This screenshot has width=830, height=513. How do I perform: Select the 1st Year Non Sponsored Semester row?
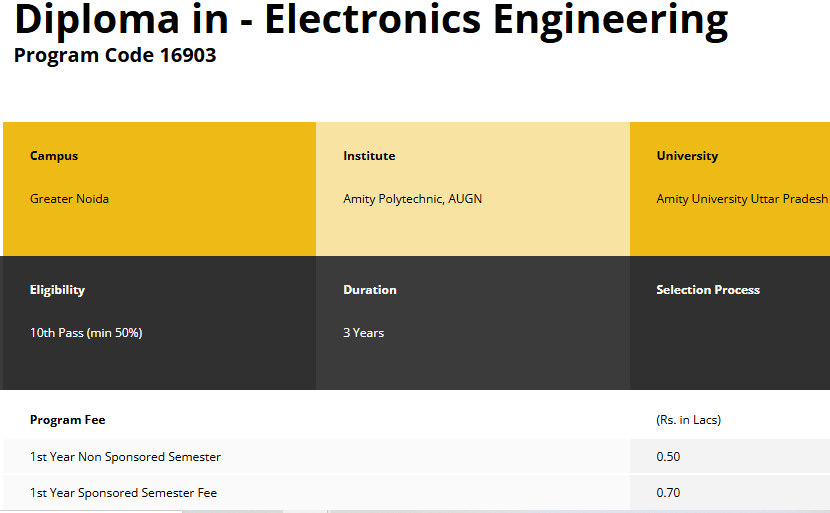click(x=125, y=457)
